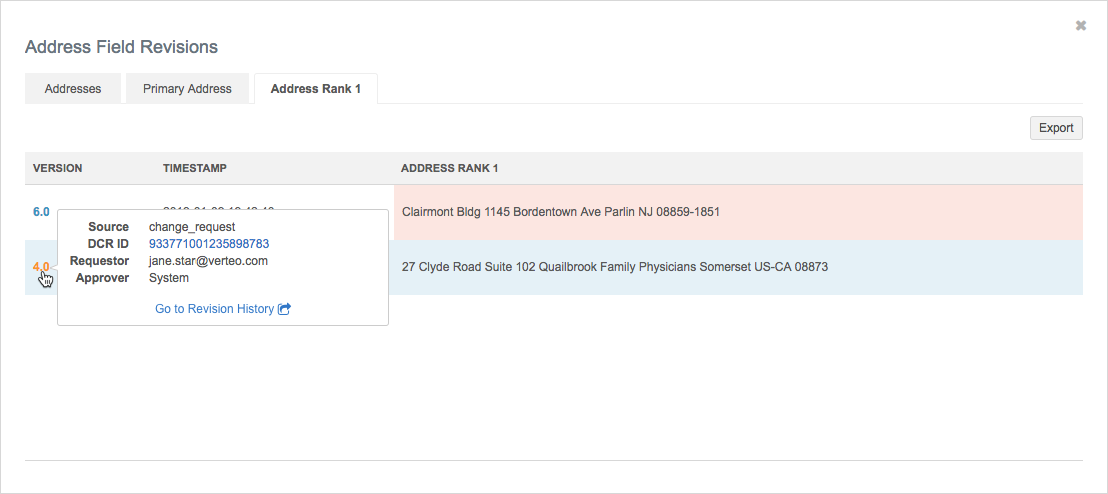Click the ADDRESS RANK 1 column header
The image size is (1108, 494).
click(x=449, y=168)
